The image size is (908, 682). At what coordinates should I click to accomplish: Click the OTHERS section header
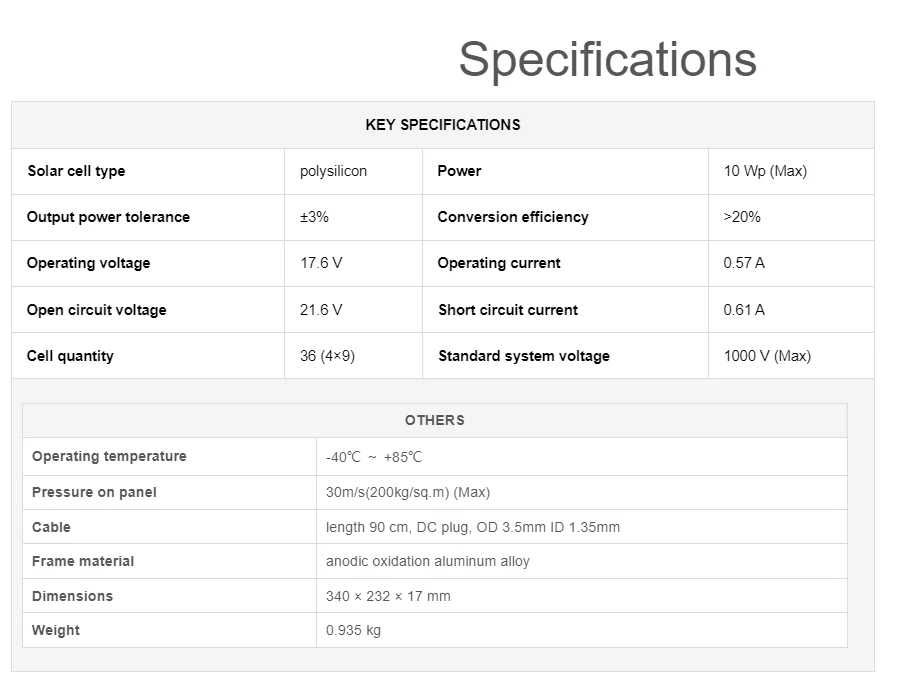coord(434,420)
